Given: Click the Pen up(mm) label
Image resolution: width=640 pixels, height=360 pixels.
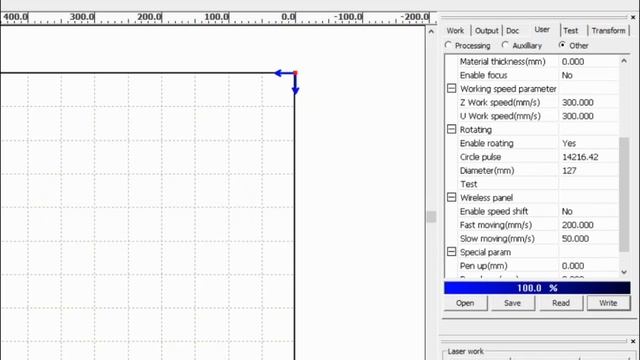Looking at the screenshot, I should [x=484, y=266].
